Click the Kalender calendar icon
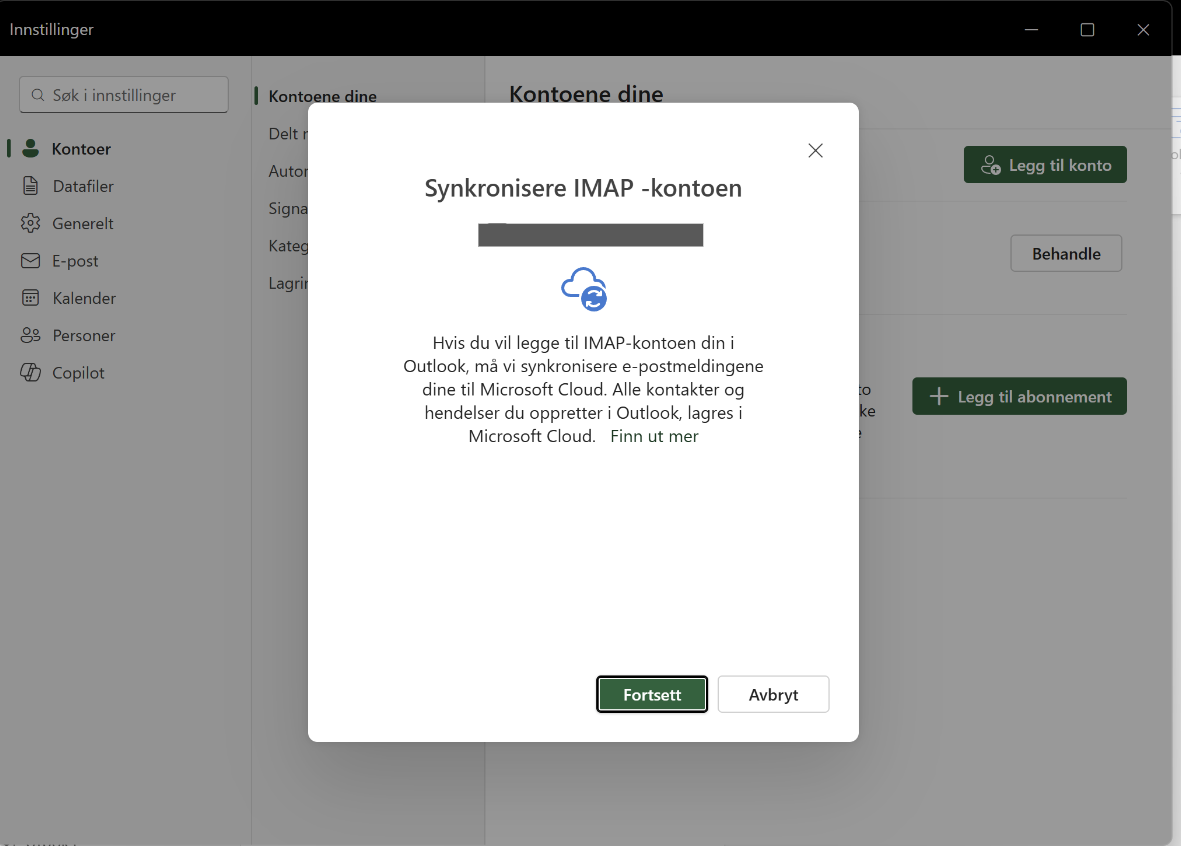The image size is (1181, 846). pyautogui.click(x=30, y=298)
